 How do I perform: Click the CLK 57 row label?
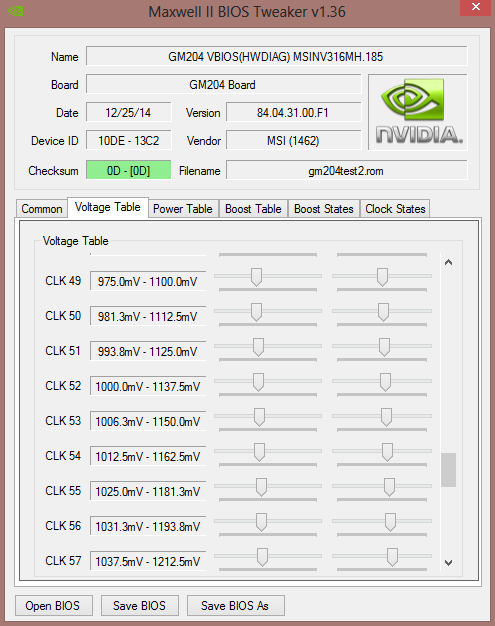click(x=63, y=561)
